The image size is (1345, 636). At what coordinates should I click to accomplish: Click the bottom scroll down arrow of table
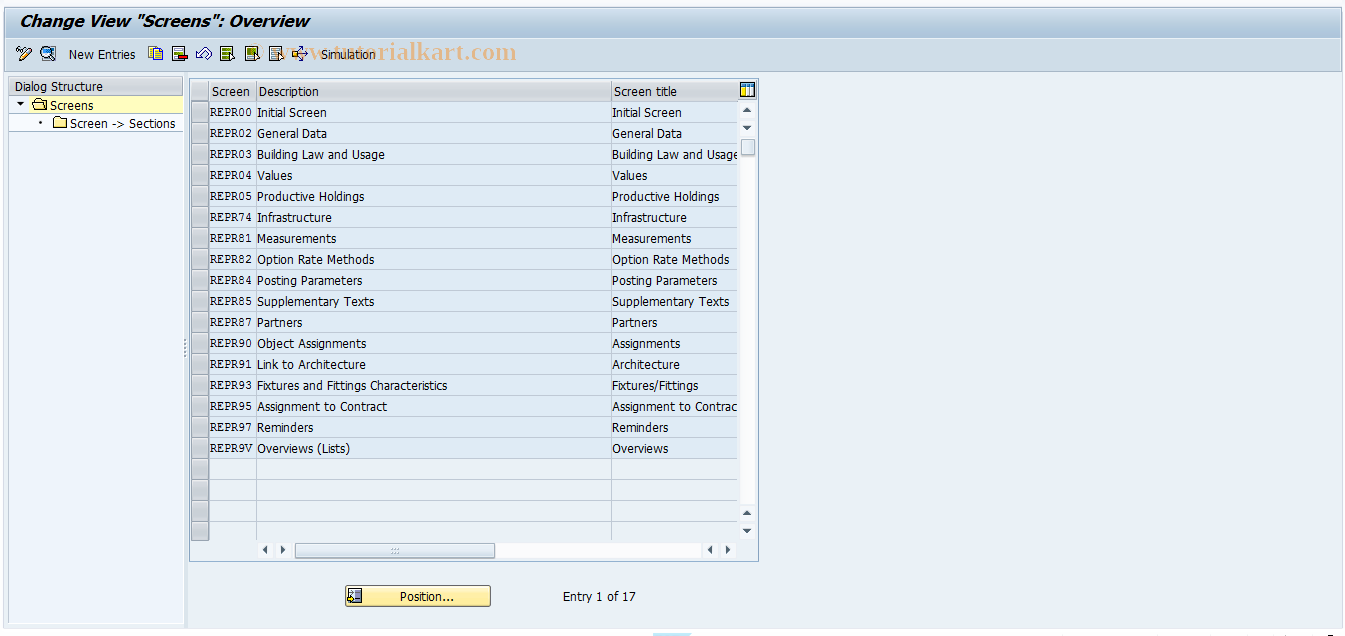pyautogui.click(x=747, y=531)
